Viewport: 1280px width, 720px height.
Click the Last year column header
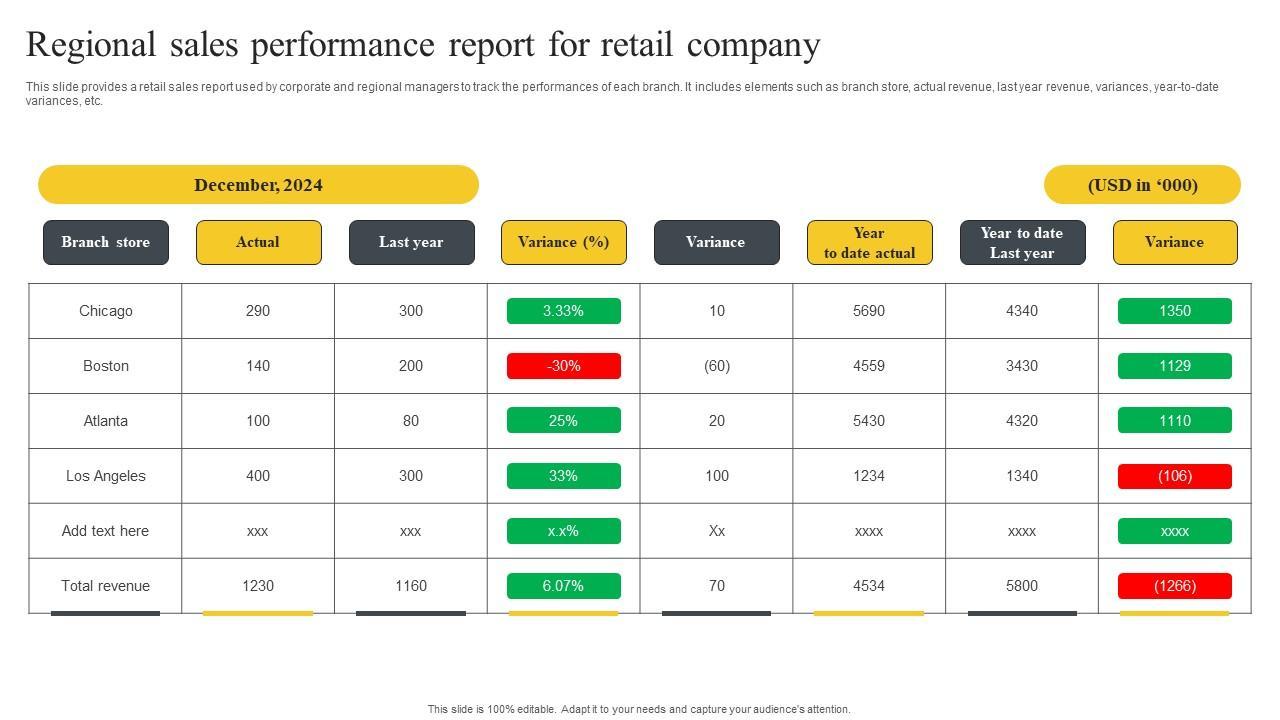click(411, 242)
